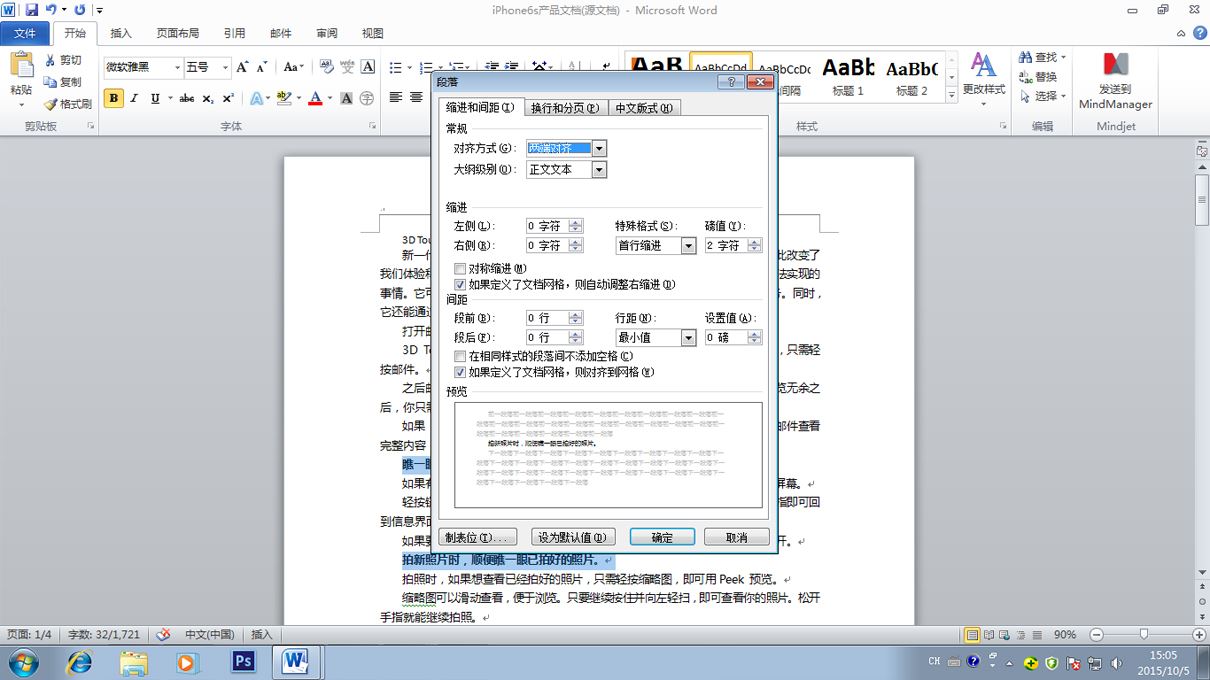Click Copy (复制) icon
Screen dimensions: 1210x680
pos(50,82)
